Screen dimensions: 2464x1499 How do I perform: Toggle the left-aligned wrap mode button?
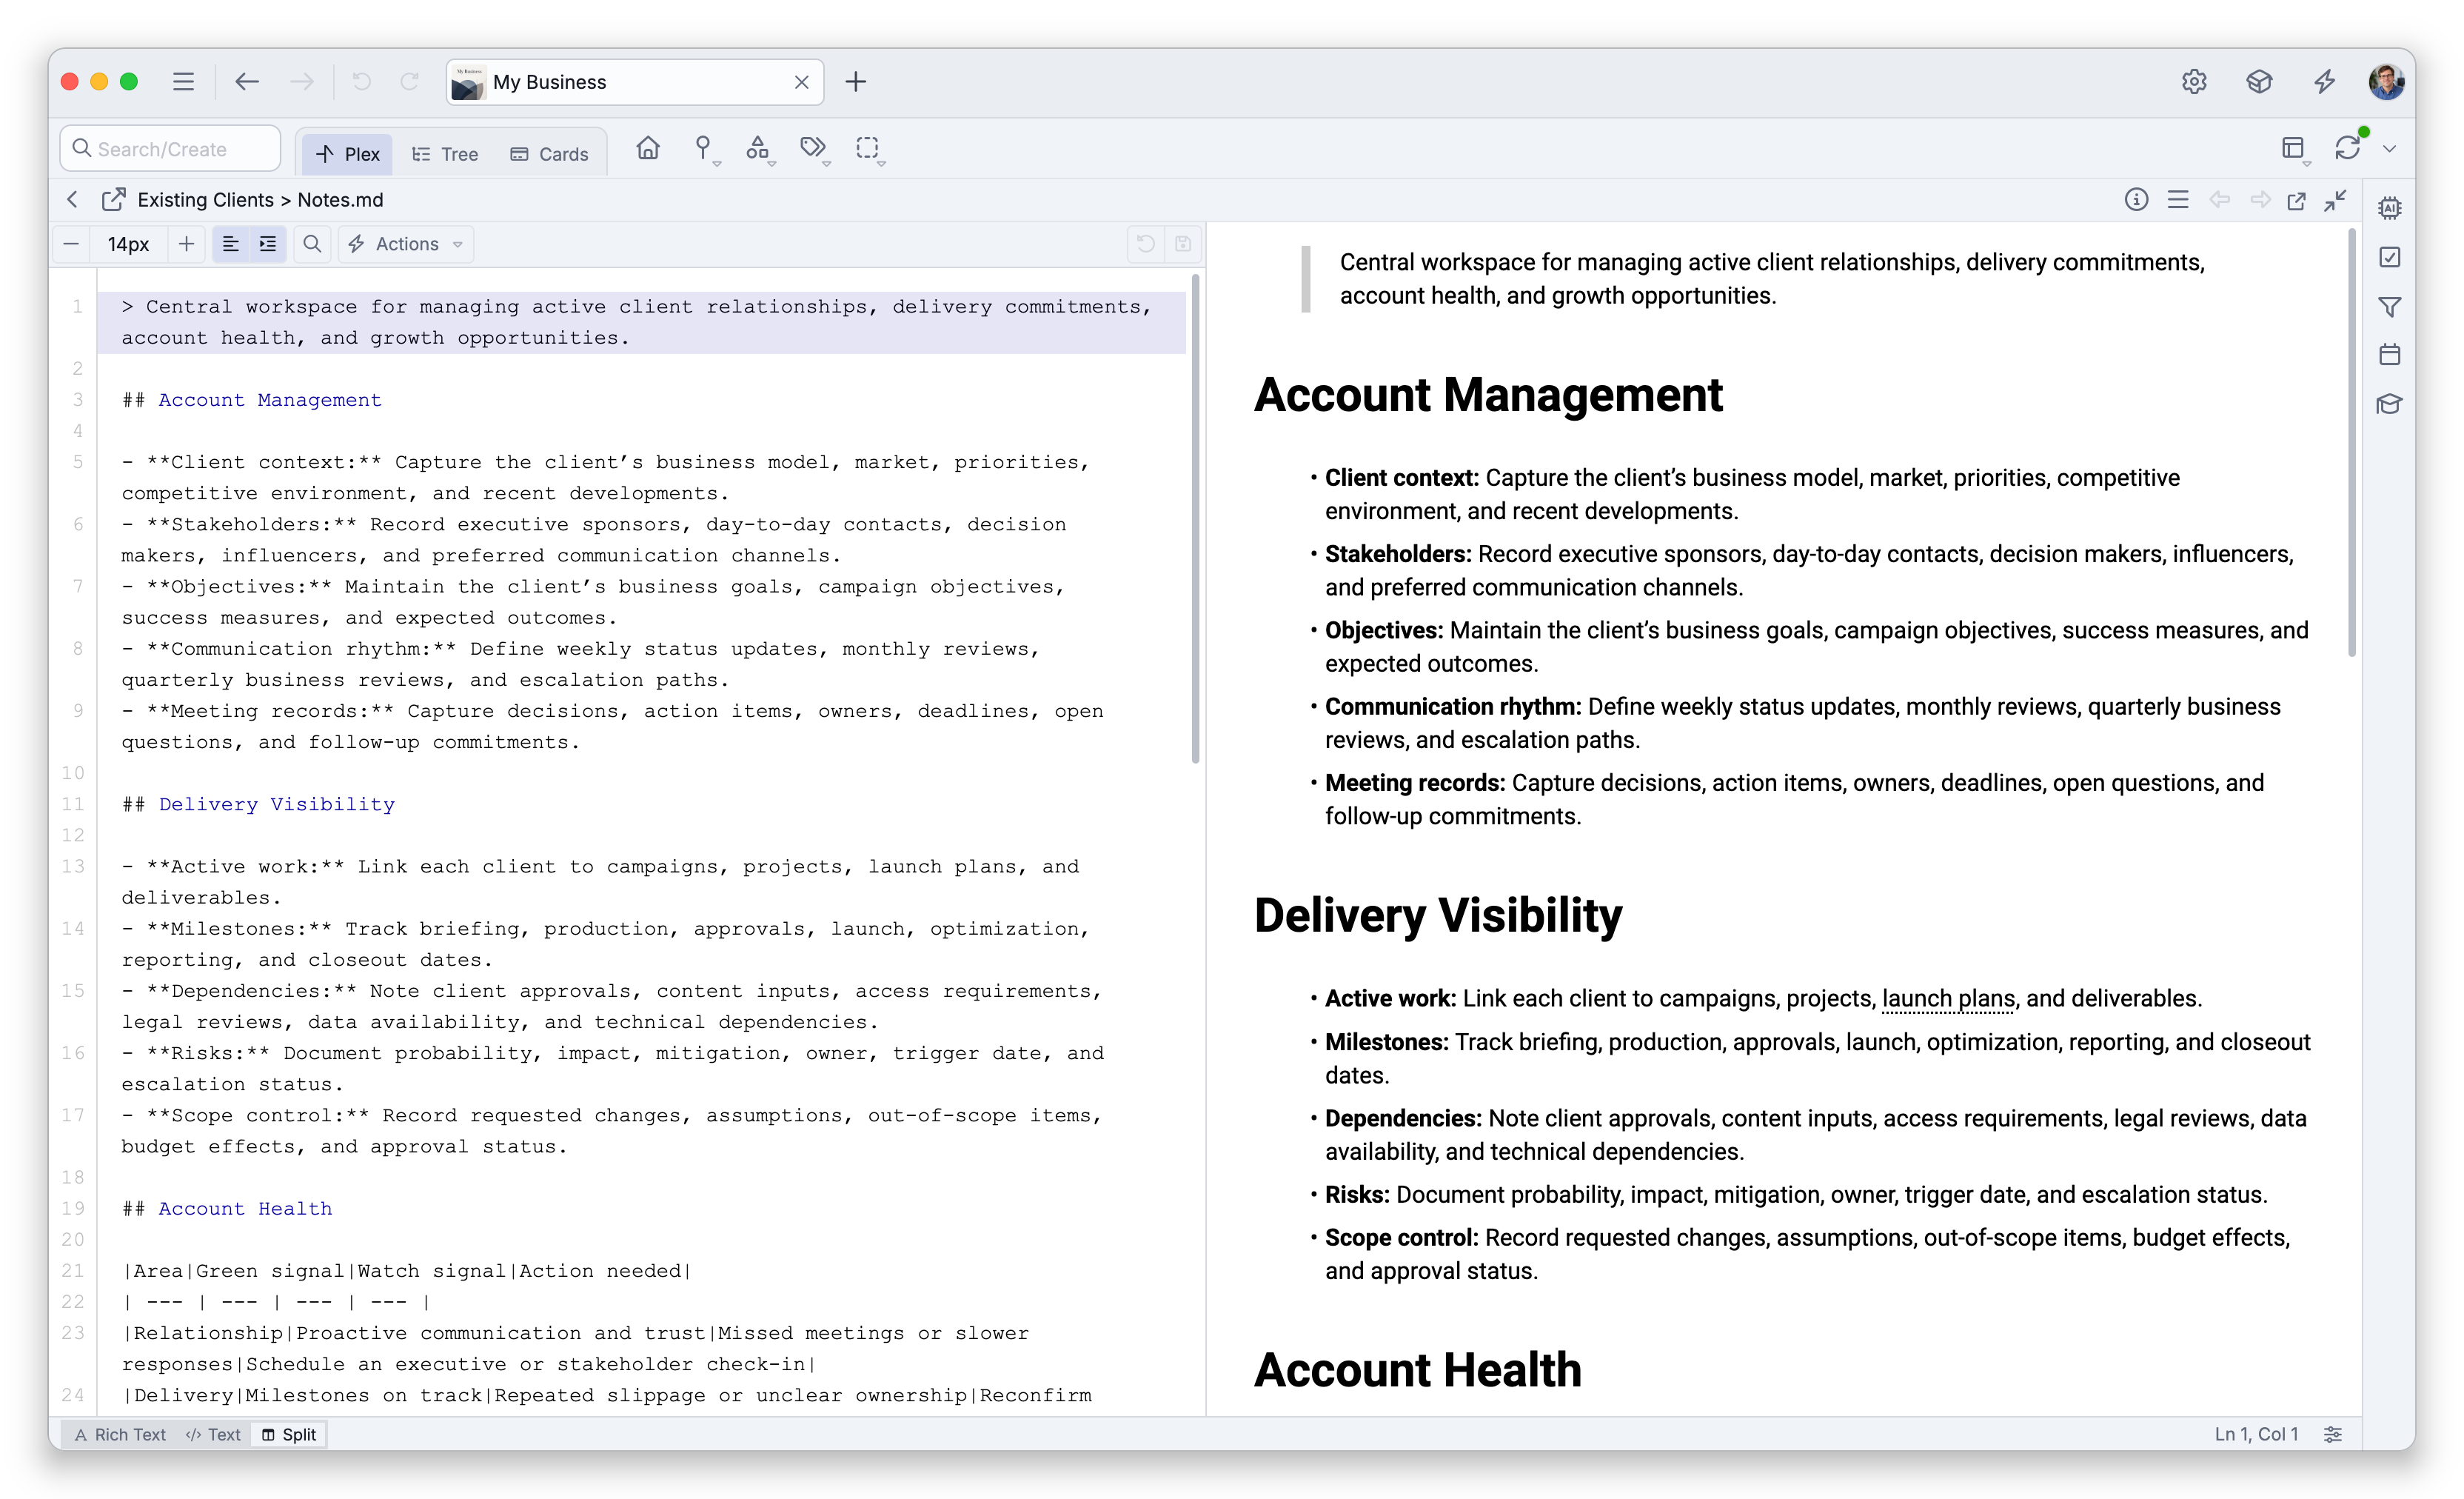pyautogui.click(x=230, y=244)
